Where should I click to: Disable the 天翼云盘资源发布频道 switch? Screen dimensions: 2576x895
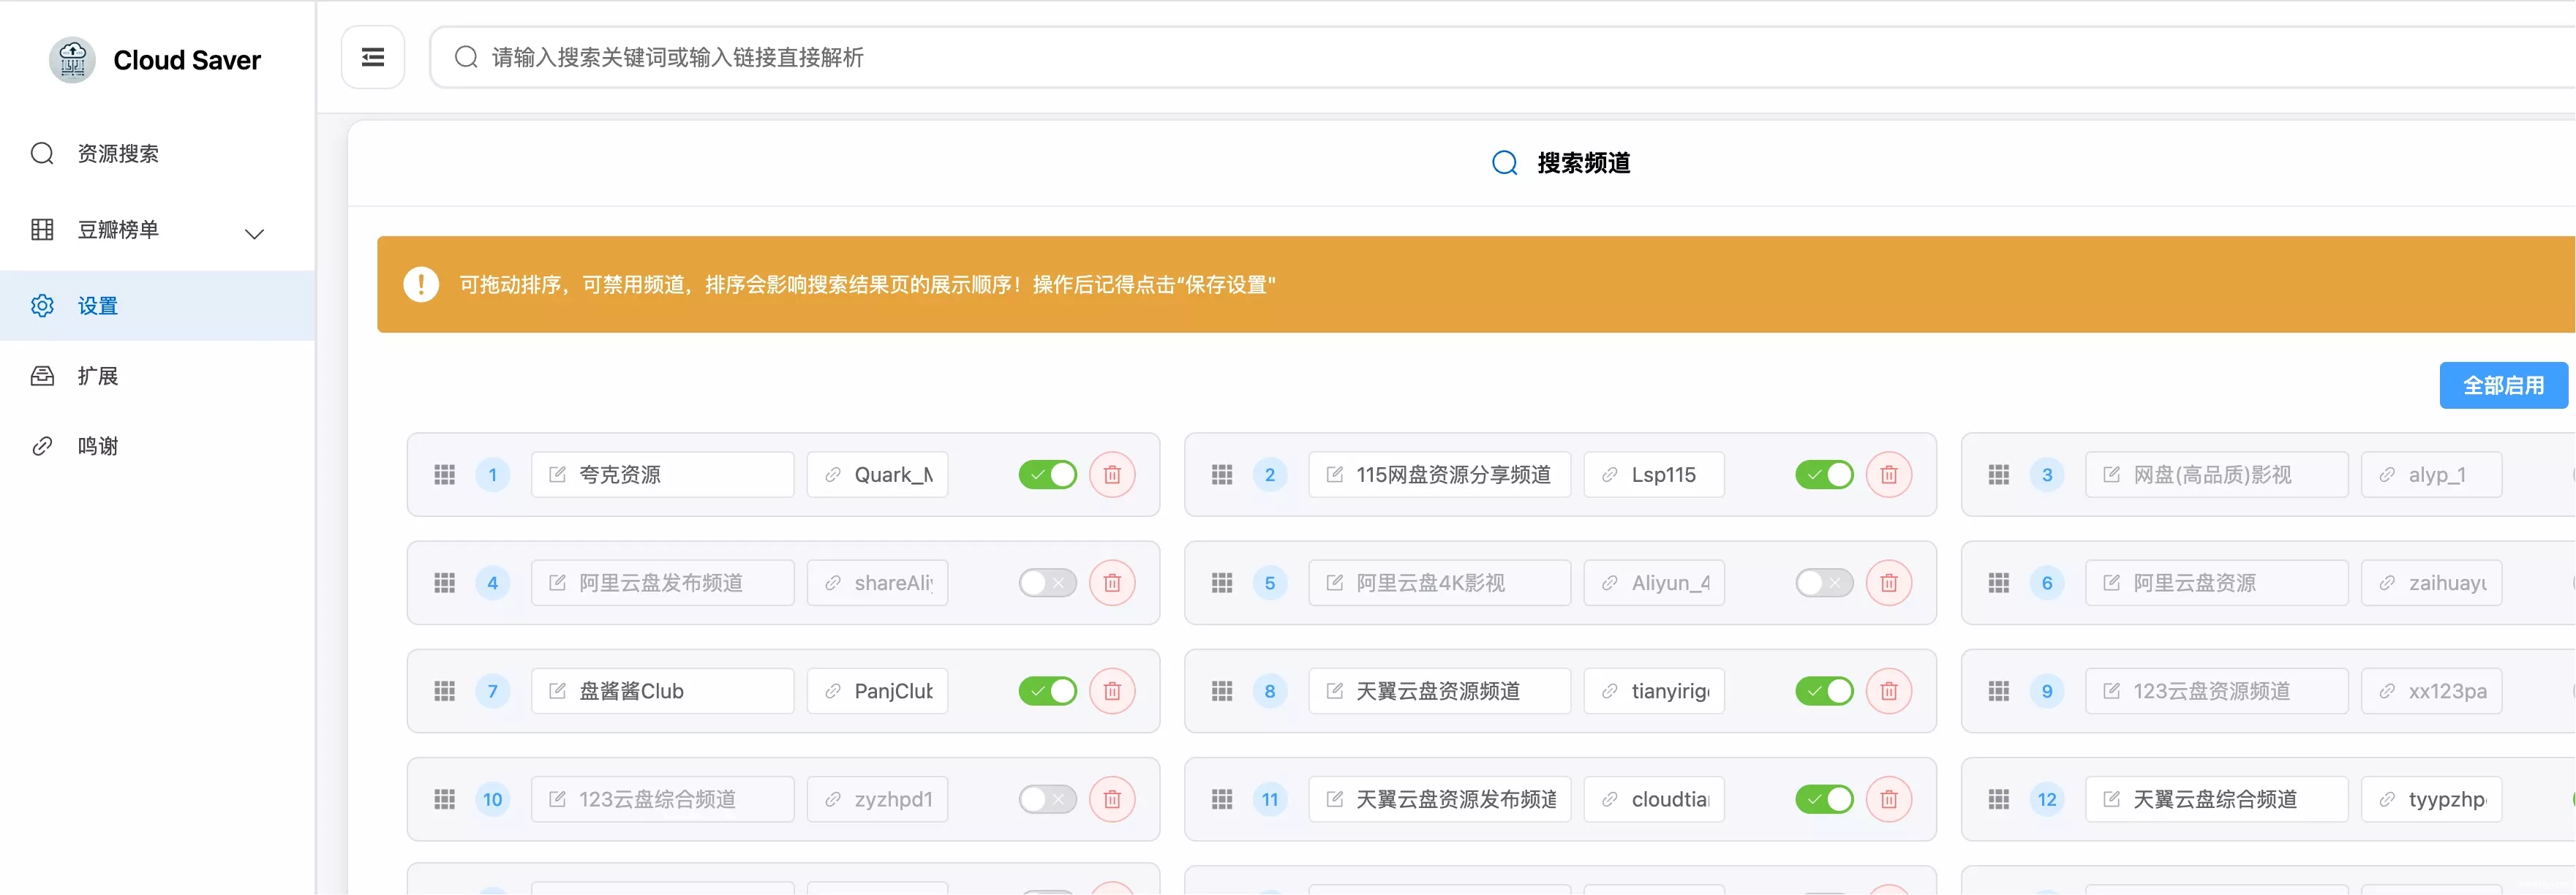coord(1825,799)
